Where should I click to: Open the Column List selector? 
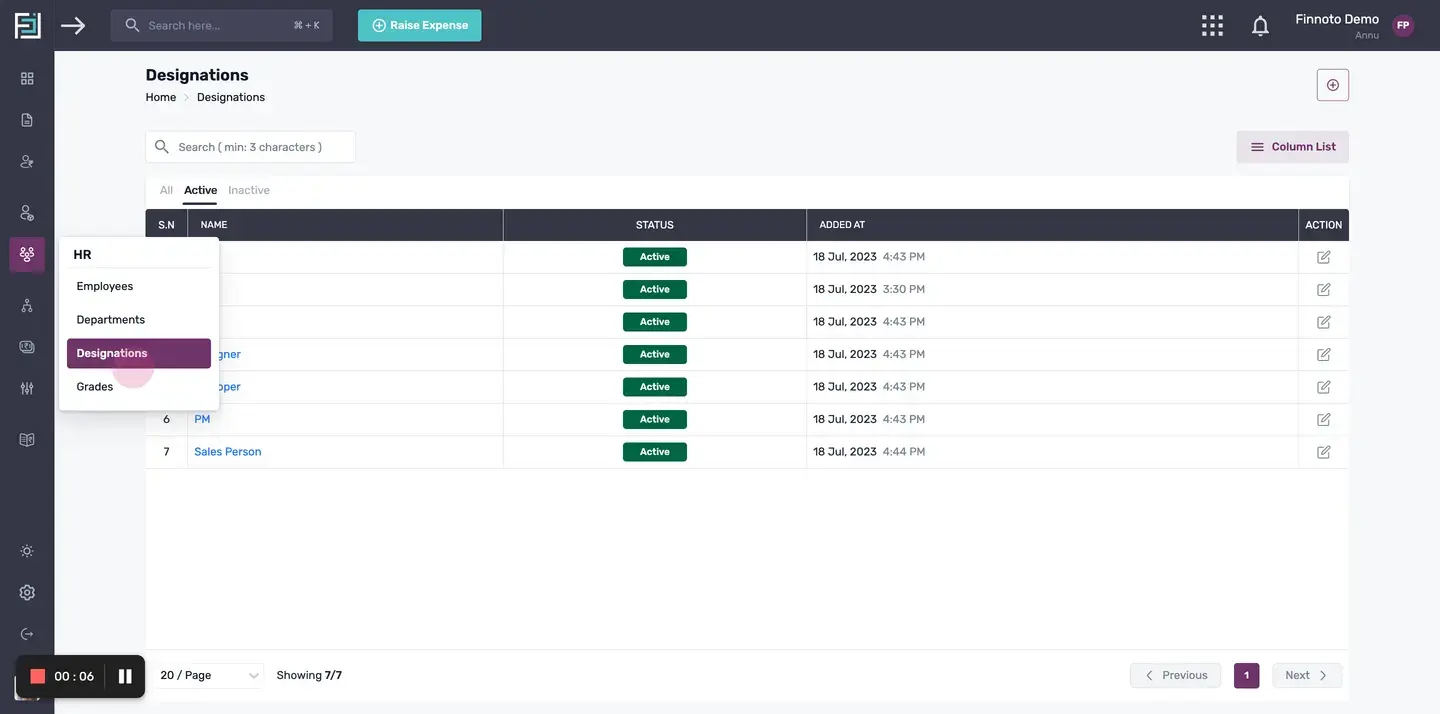pos(1293,147)
